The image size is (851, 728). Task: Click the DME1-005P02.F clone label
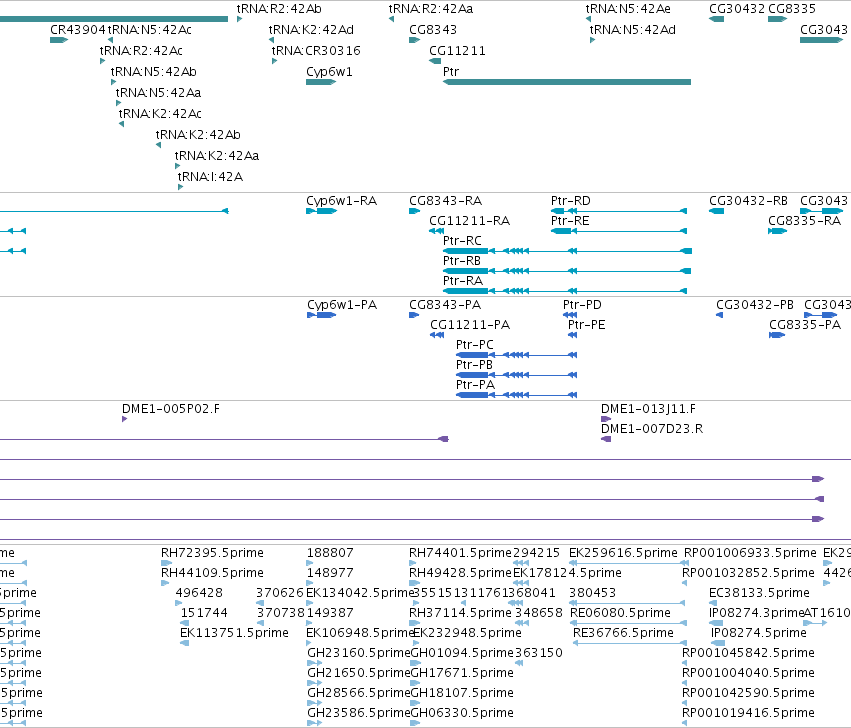[171, 409]
